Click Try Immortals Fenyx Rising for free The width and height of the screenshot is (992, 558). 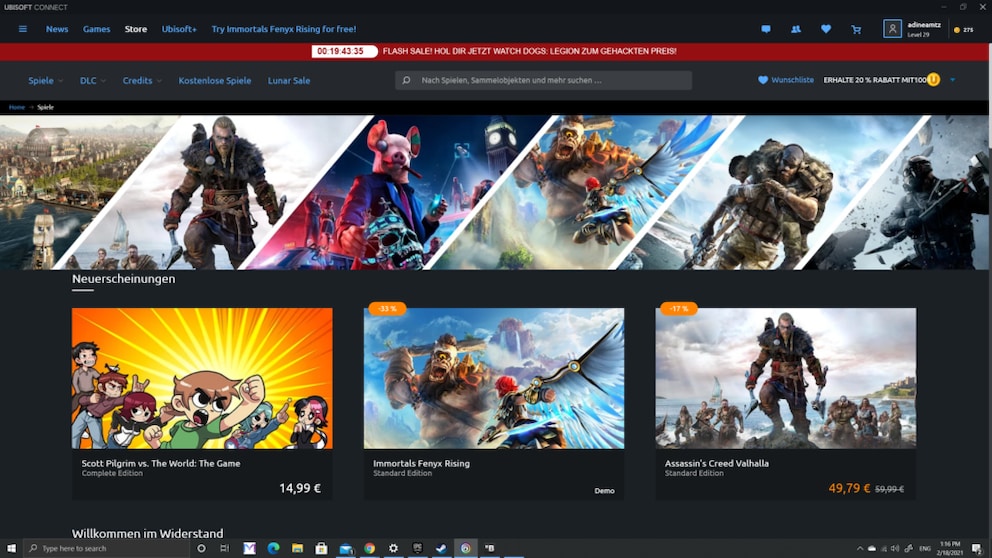[283, 29]
